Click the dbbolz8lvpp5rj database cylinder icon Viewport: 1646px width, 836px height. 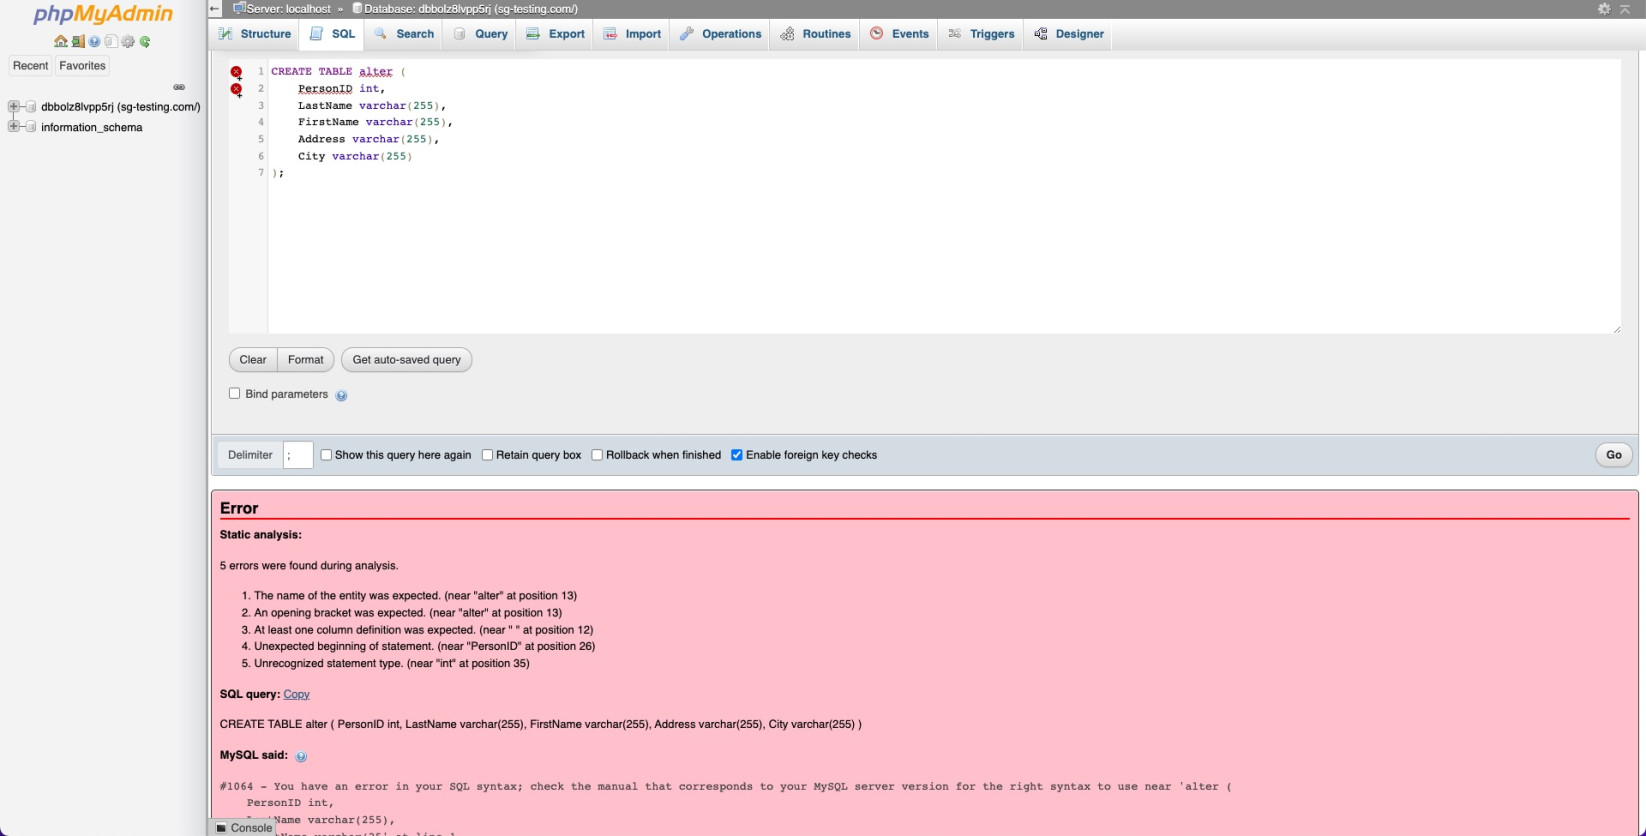pos(31,107)
